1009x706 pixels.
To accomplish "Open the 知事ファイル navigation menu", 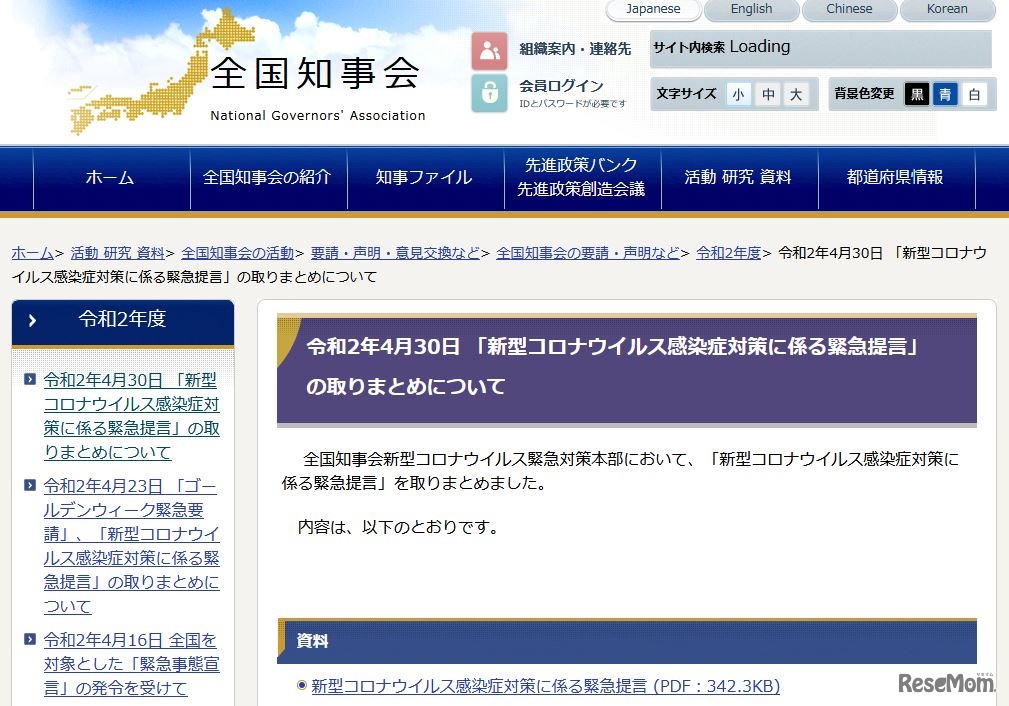I will 424,177.
